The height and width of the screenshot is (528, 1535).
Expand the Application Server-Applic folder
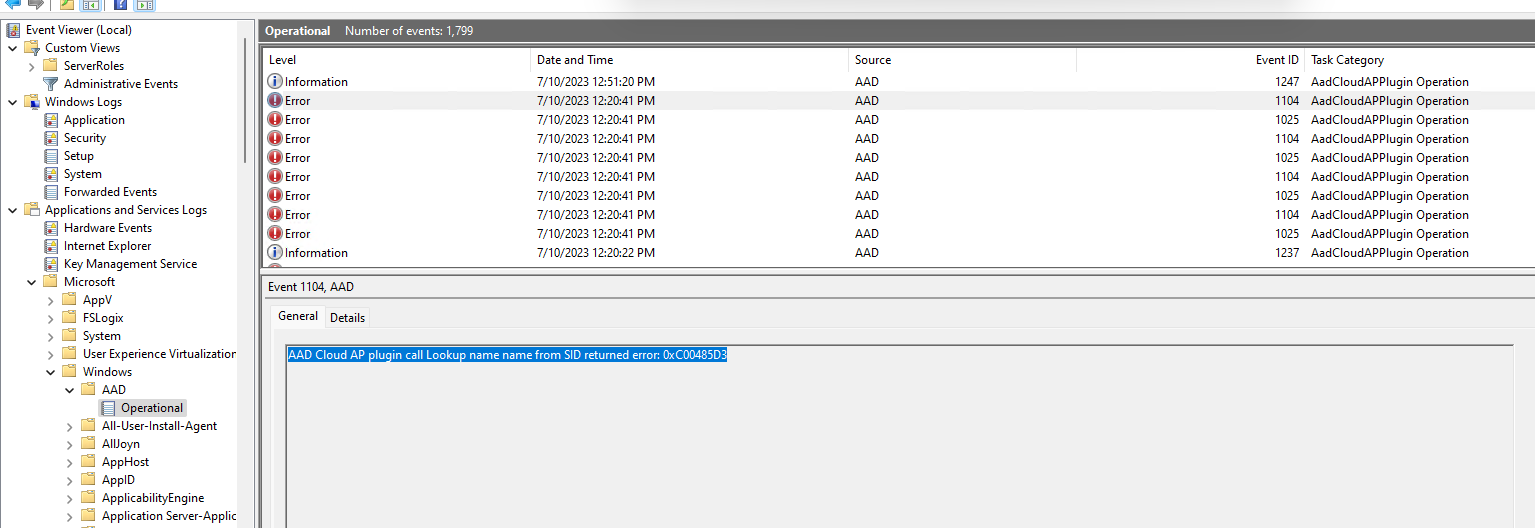tap(69, 516)
